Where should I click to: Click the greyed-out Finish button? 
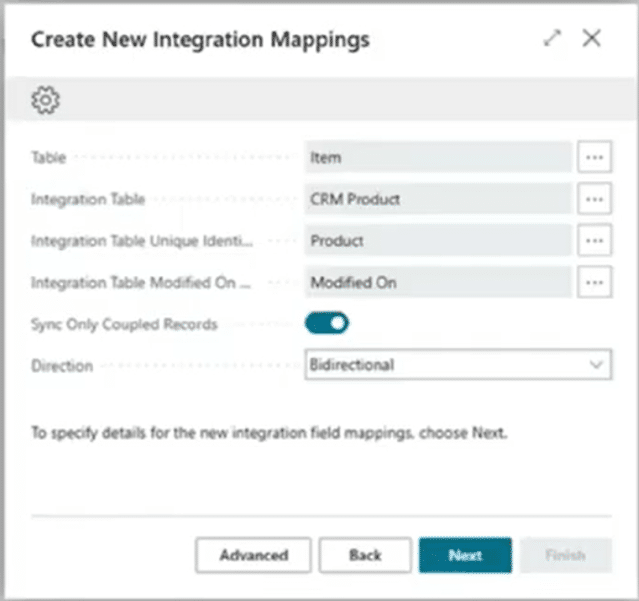(565, 555)
